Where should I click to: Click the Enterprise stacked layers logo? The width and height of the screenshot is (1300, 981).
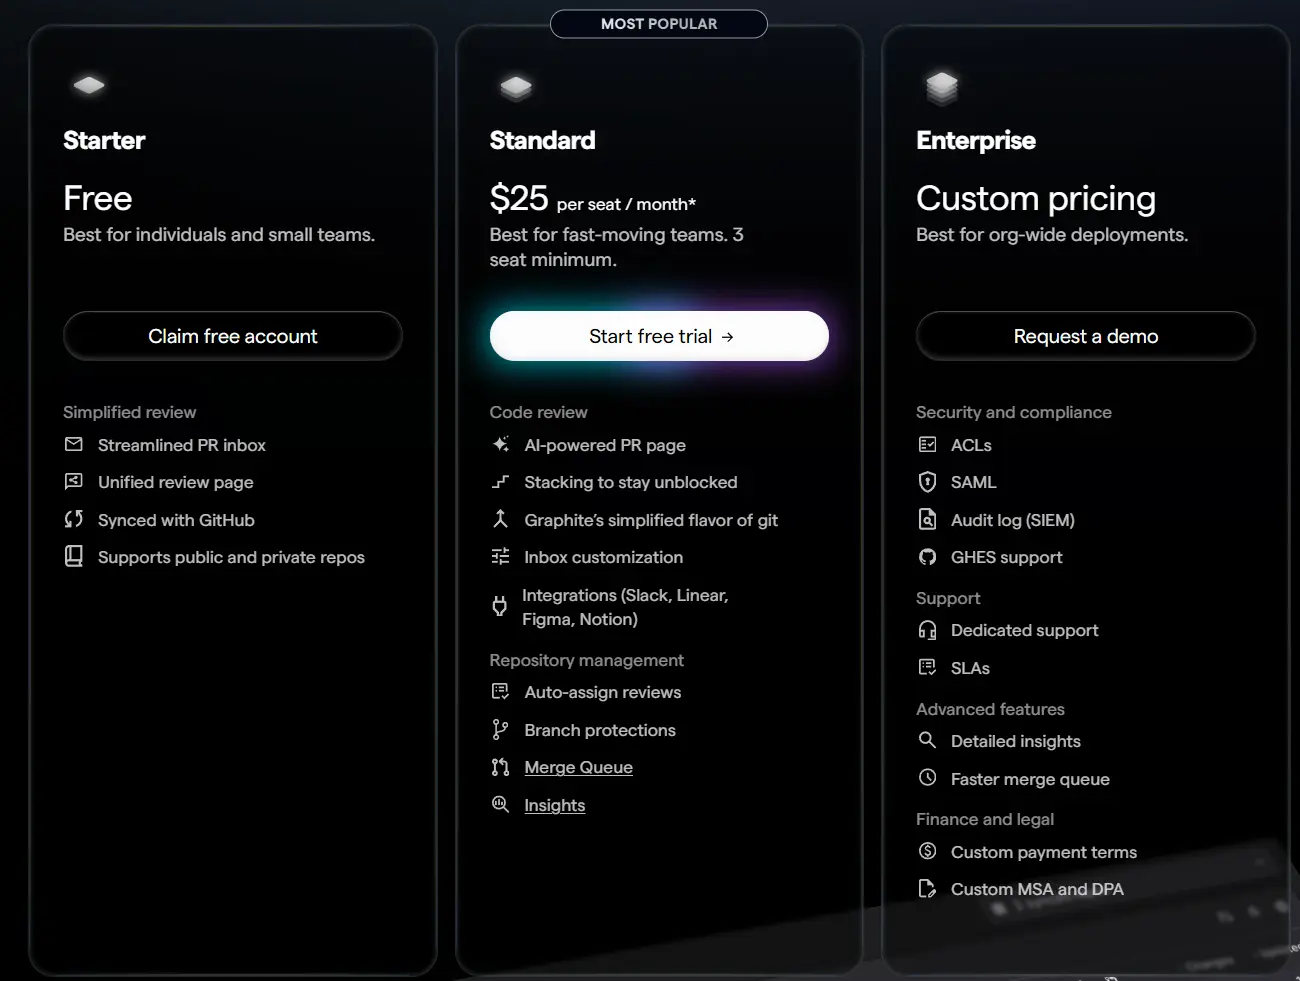pyautogui.click(x=942, y=88)
